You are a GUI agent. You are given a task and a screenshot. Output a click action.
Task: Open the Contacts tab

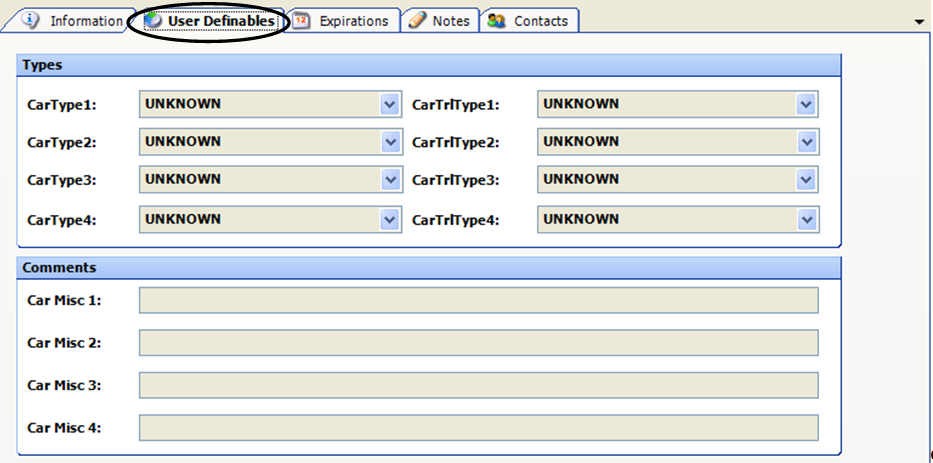529,21
